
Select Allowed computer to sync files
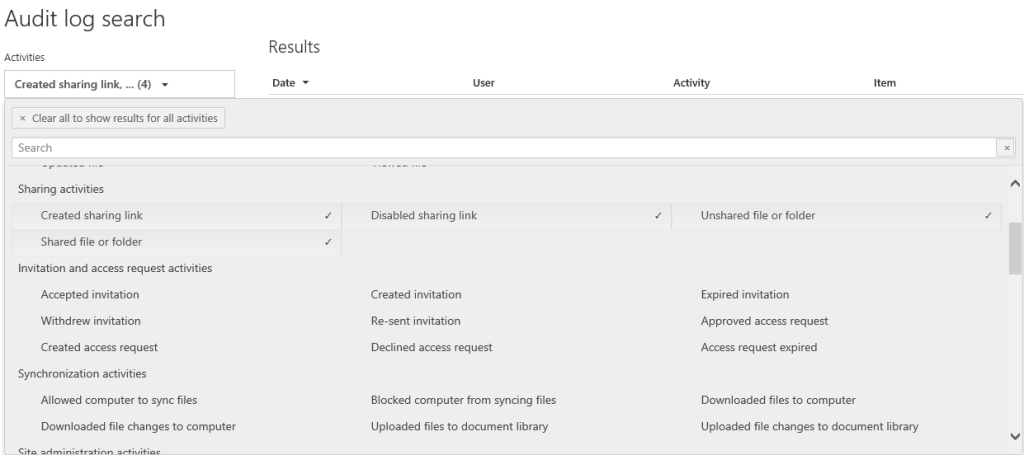(x=119, y=400)
